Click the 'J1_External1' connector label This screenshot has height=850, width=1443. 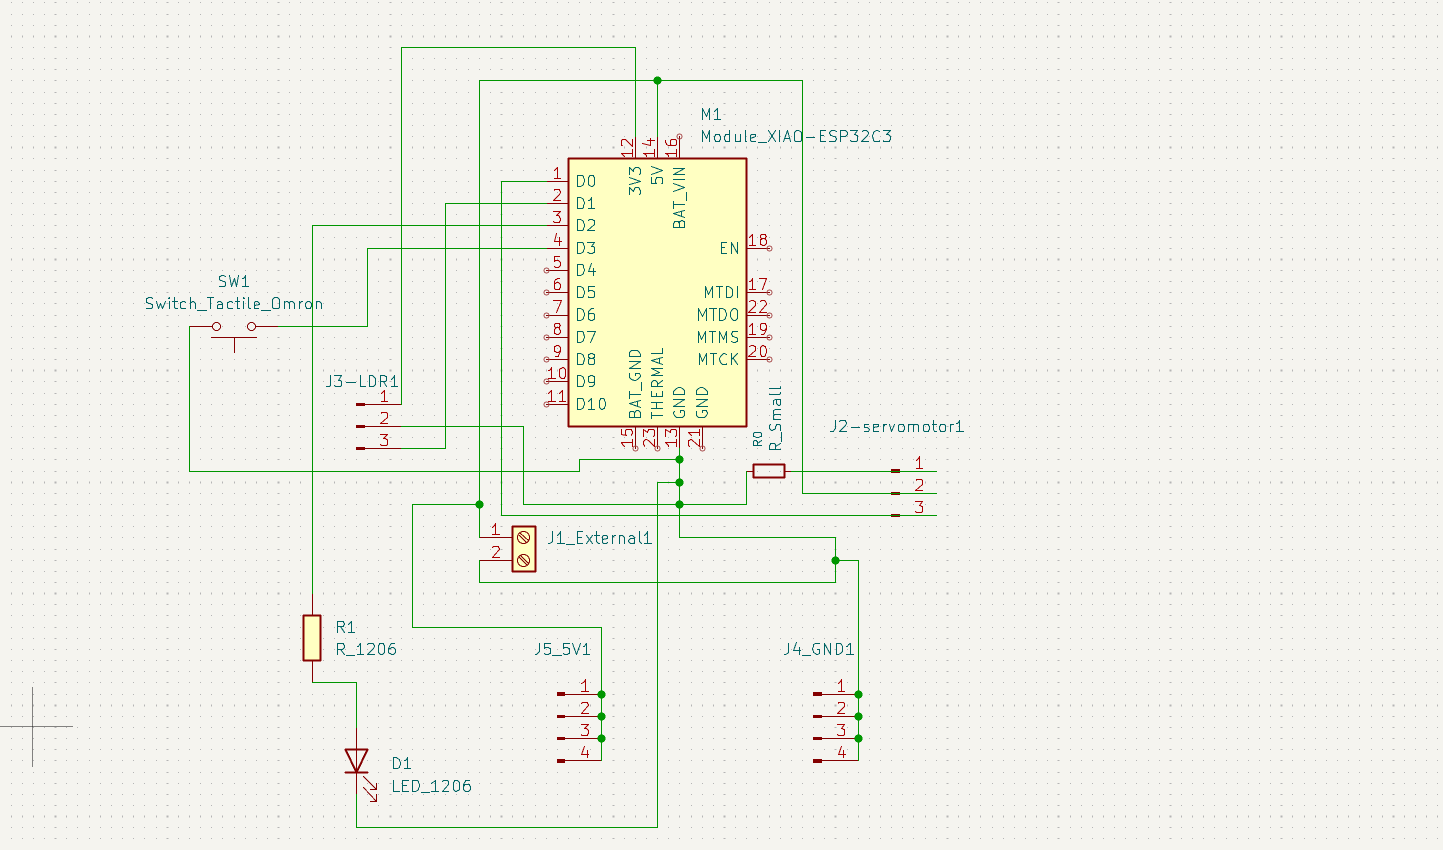(x=599, y=538)
